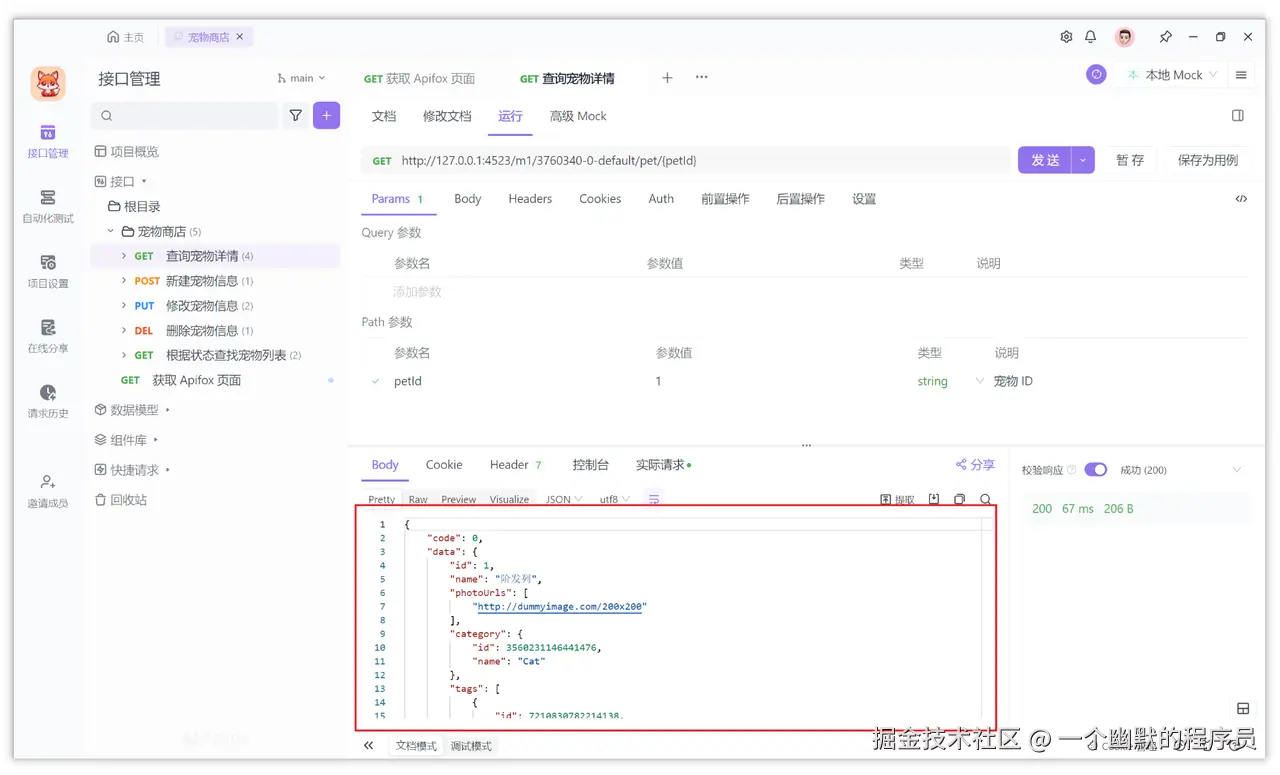Click the generate code icon
This screenshot has height=775, width=1280.
coord(1241,199)
